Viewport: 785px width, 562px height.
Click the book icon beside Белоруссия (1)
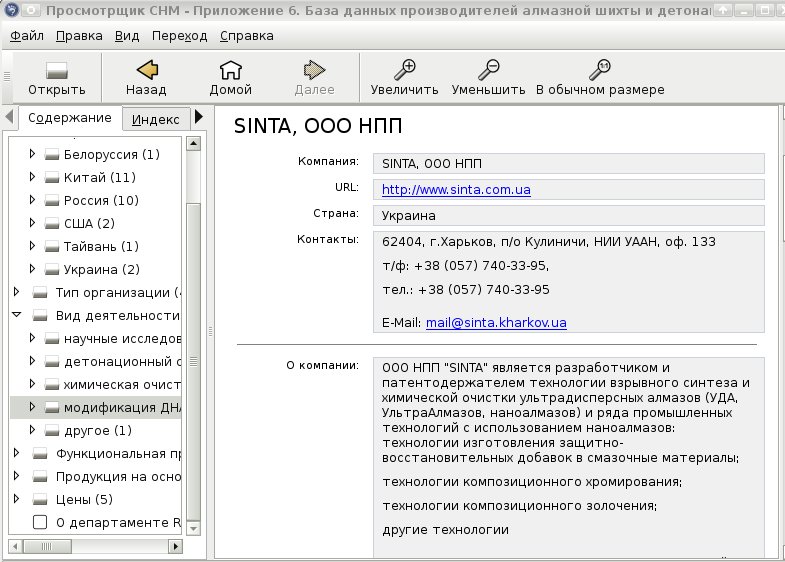click(52, 155)
